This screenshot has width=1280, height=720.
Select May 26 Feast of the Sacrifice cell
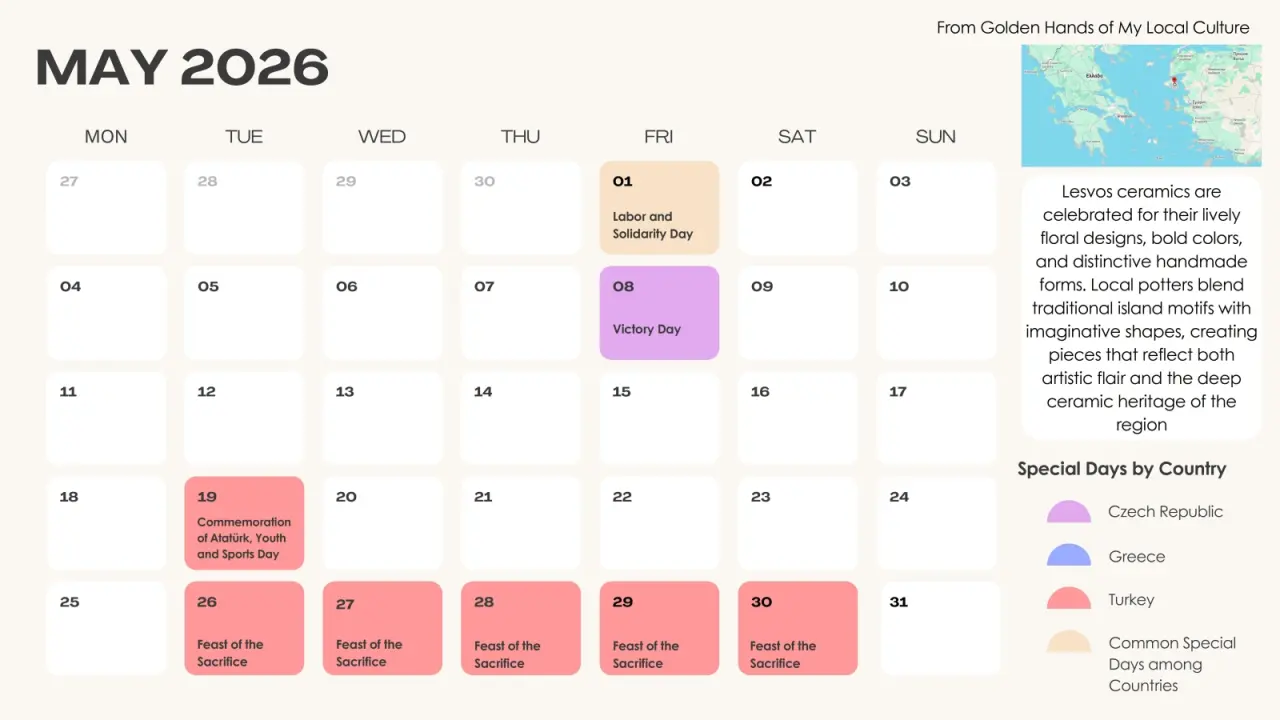coord(244,628)
